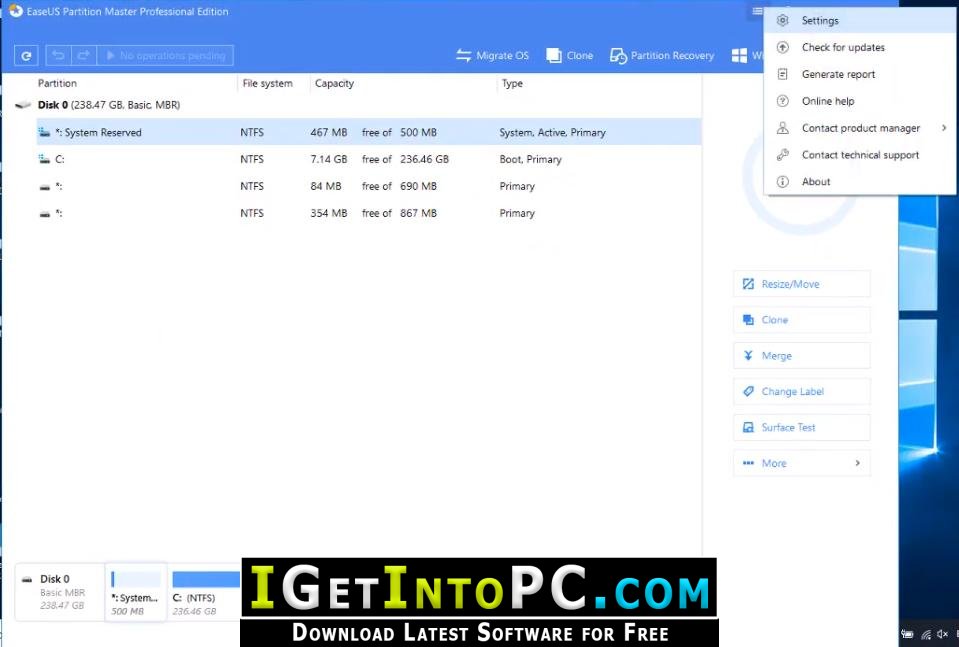Click the taskbar battery icon
Screen dimensions: 959x647
[x=908, y=634]
